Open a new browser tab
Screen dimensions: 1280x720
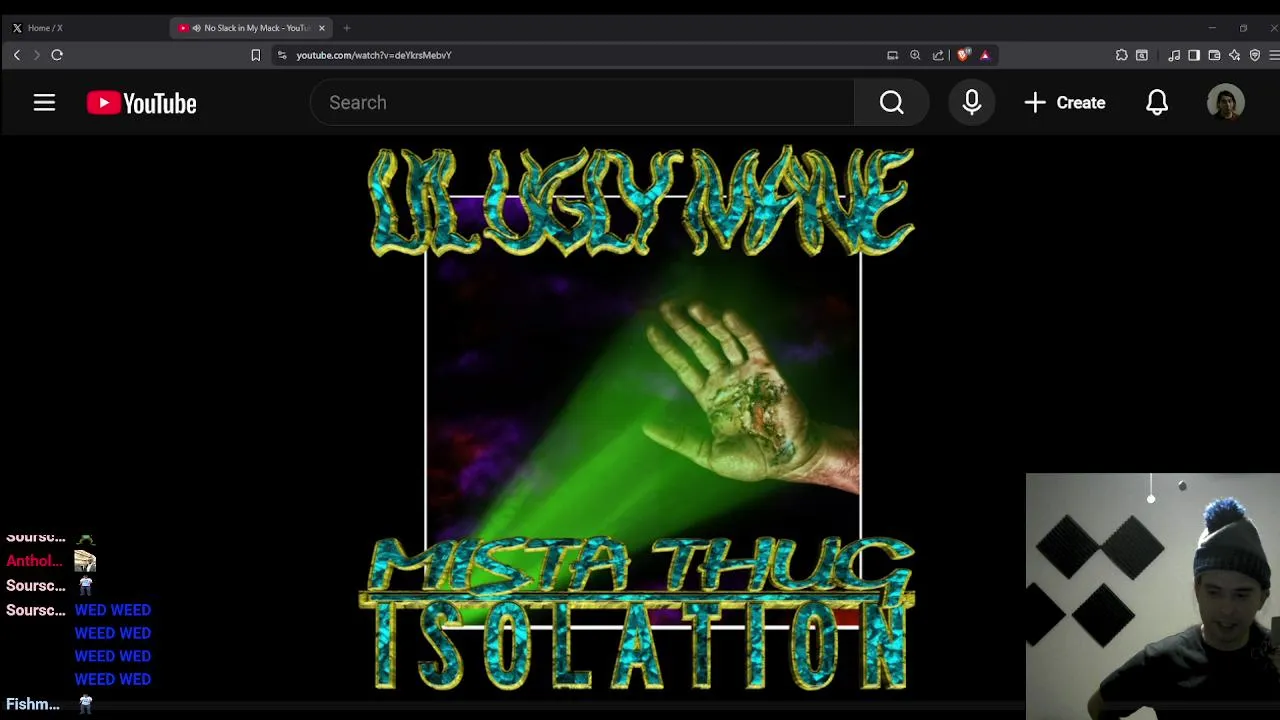[347, 28]
